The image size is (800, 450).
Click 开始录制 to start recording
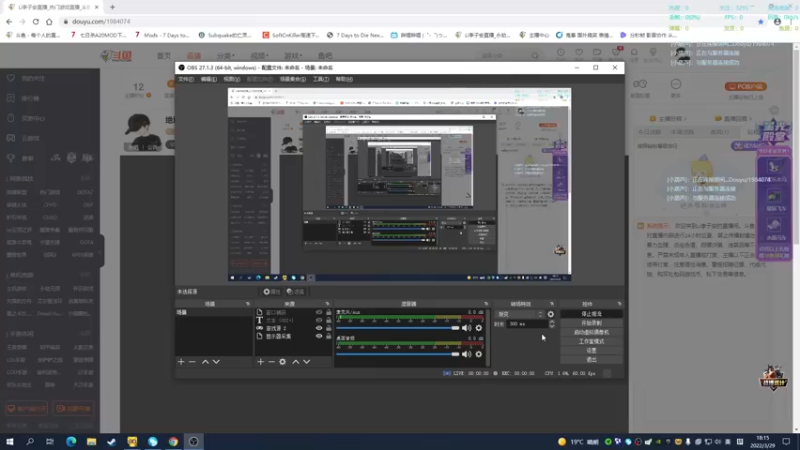click(x=591, y=323)
